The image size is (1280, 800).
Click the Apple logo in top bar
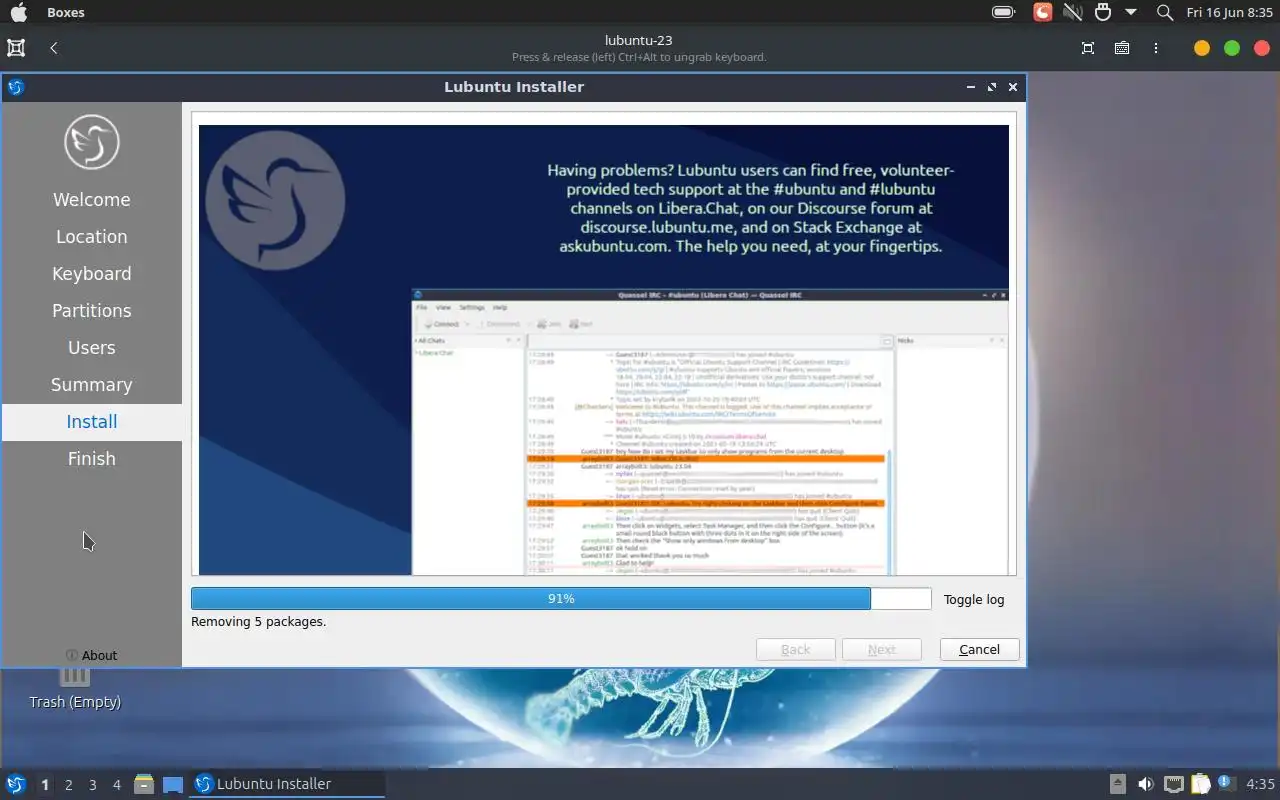[18, 12]
